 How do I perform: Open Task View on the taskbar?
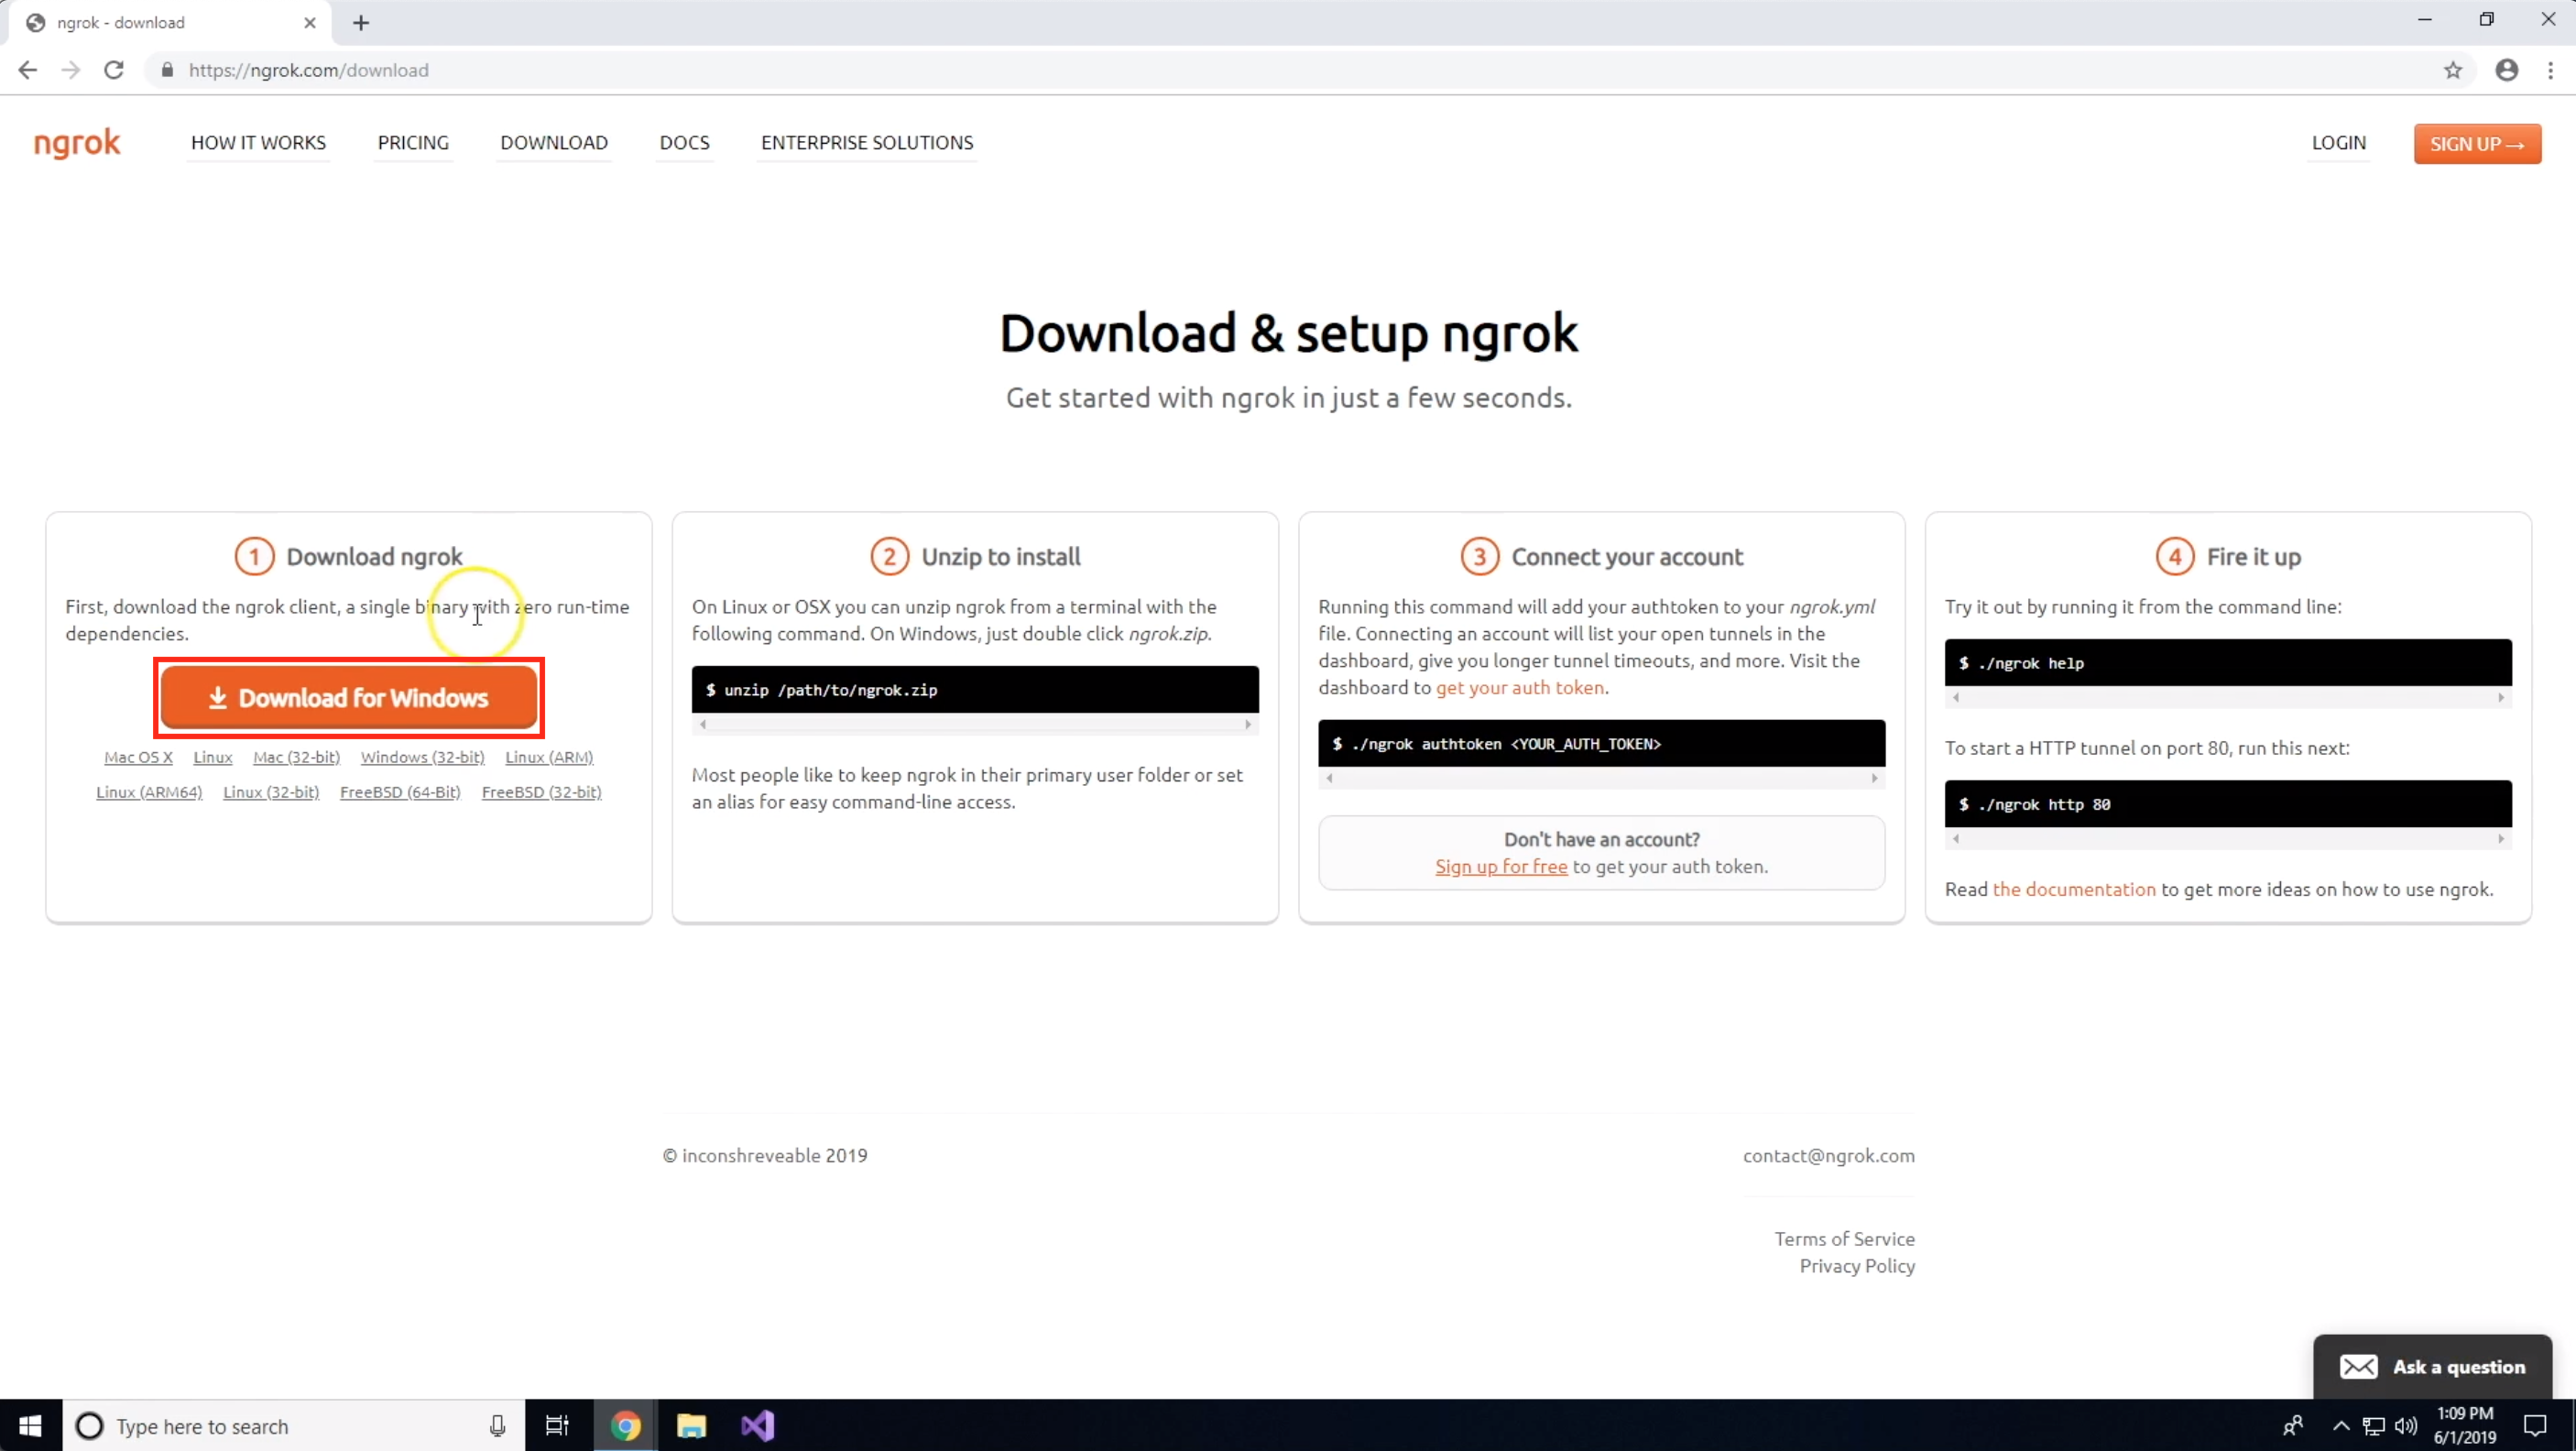(557, 1426)
